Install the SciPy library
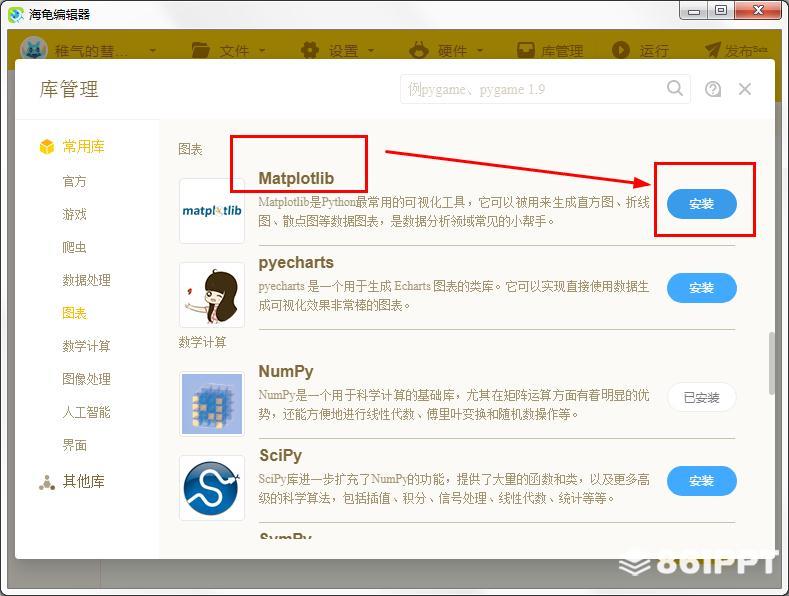 point(701,481)
